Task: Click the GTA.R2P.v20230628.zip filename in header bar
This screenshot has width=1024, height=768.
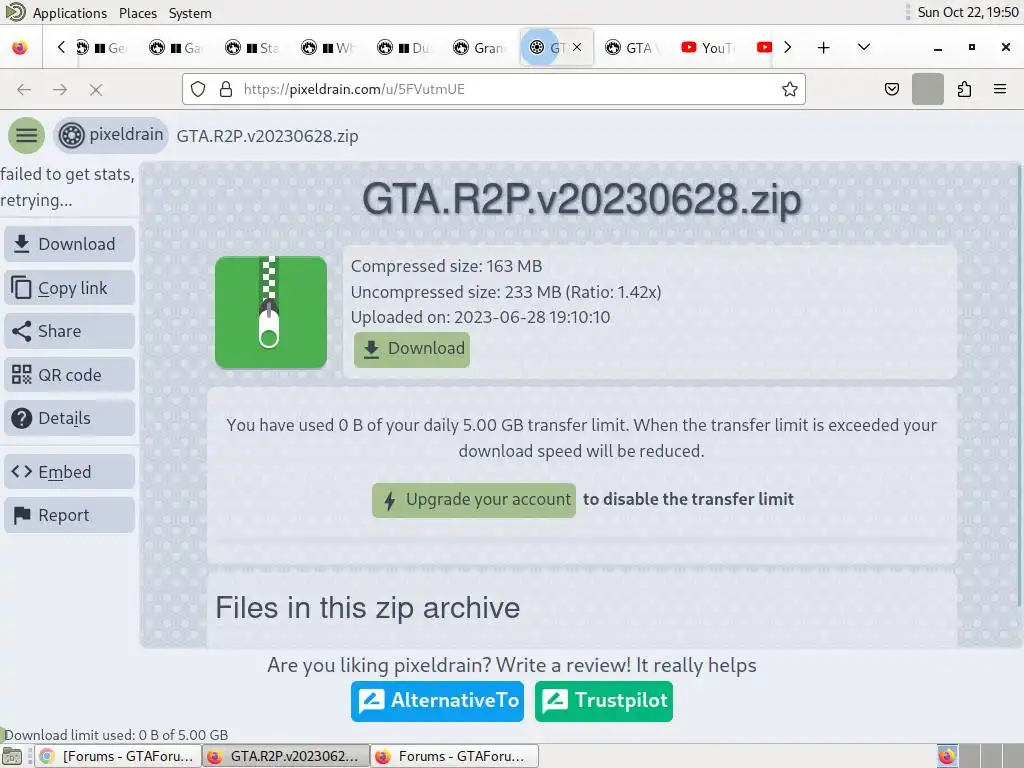Action: (x=267, y=136)
